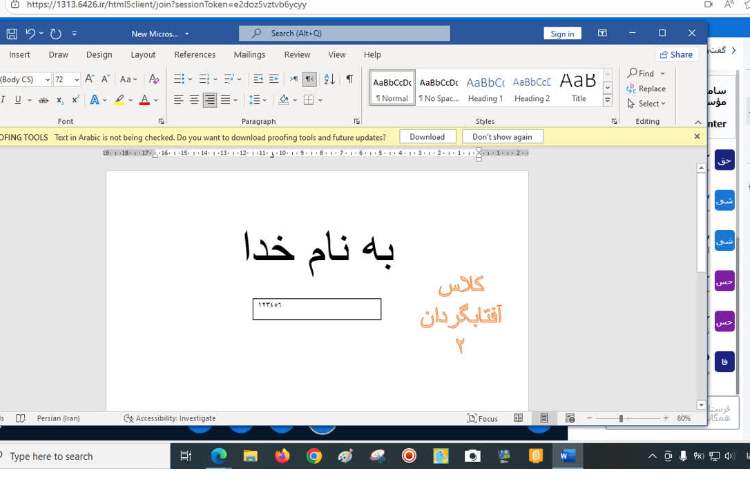Apply text effects with the blue A icon
Screen dimensions: 750x480
(94, 100)
